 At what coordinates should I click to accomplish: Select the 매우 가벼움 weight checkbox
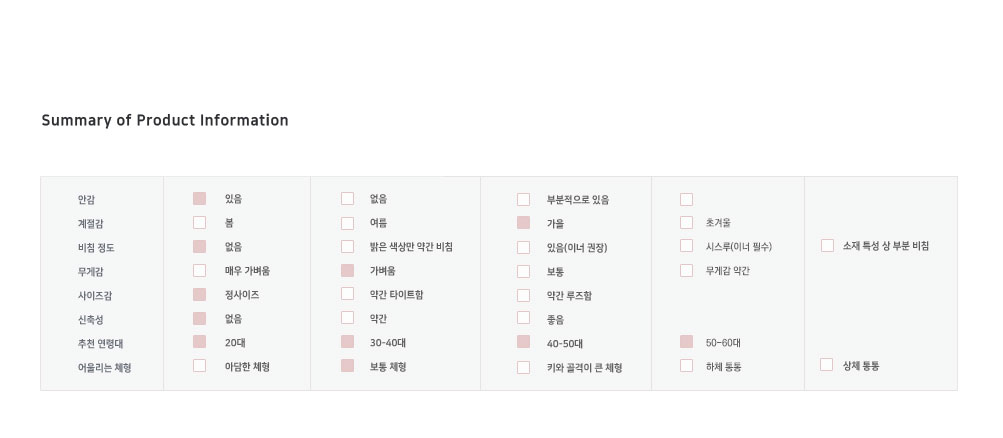coord(199,271)
